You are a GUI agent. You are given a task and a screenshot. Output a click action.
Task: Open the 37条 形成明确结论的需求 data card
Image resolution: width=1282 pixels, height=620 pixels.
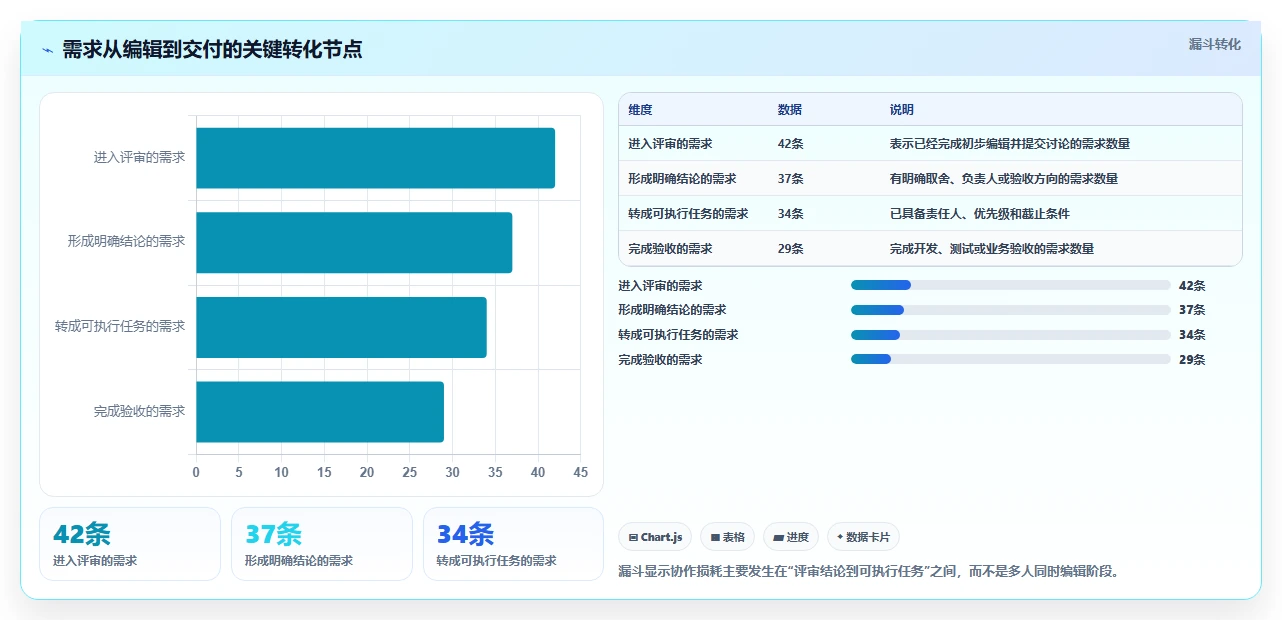point(322,544)
